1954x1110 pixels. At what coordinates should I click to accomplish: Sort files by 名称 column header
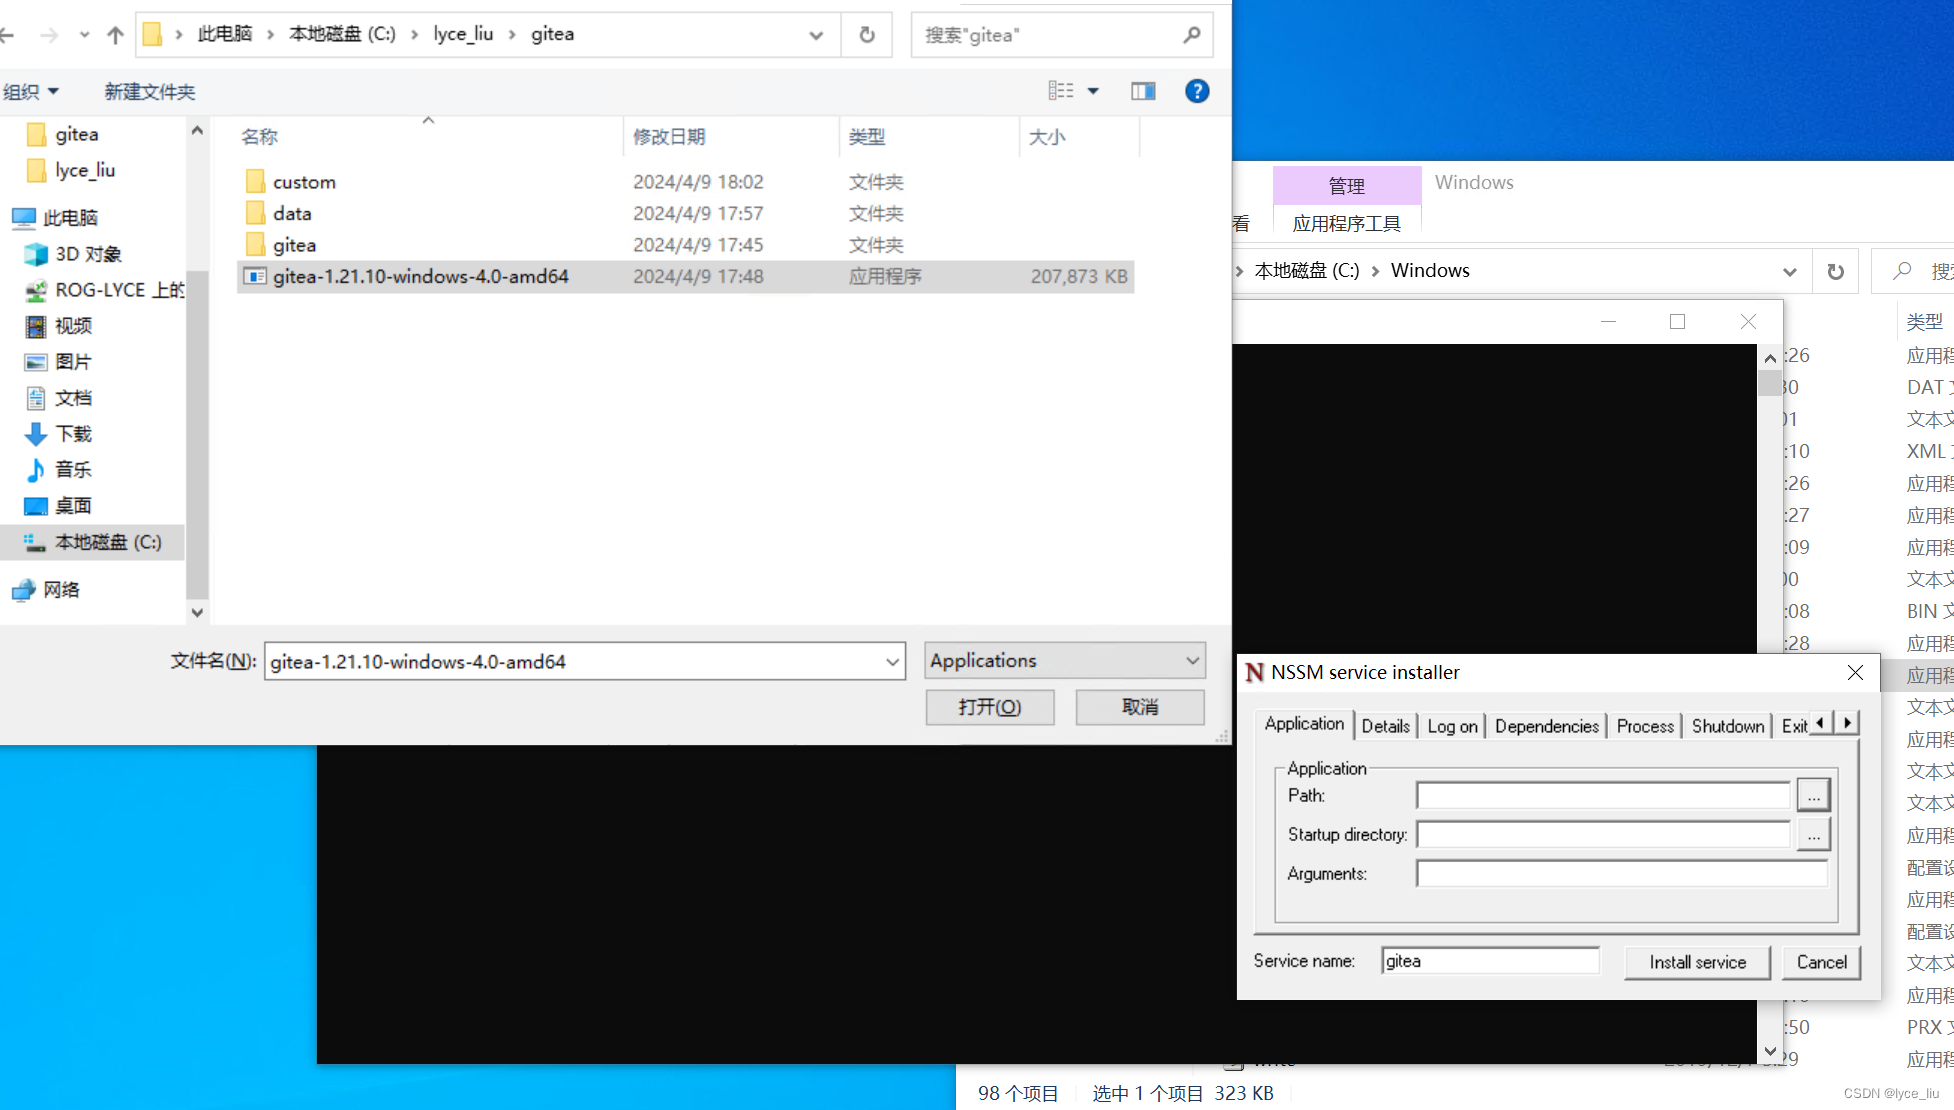259,137
